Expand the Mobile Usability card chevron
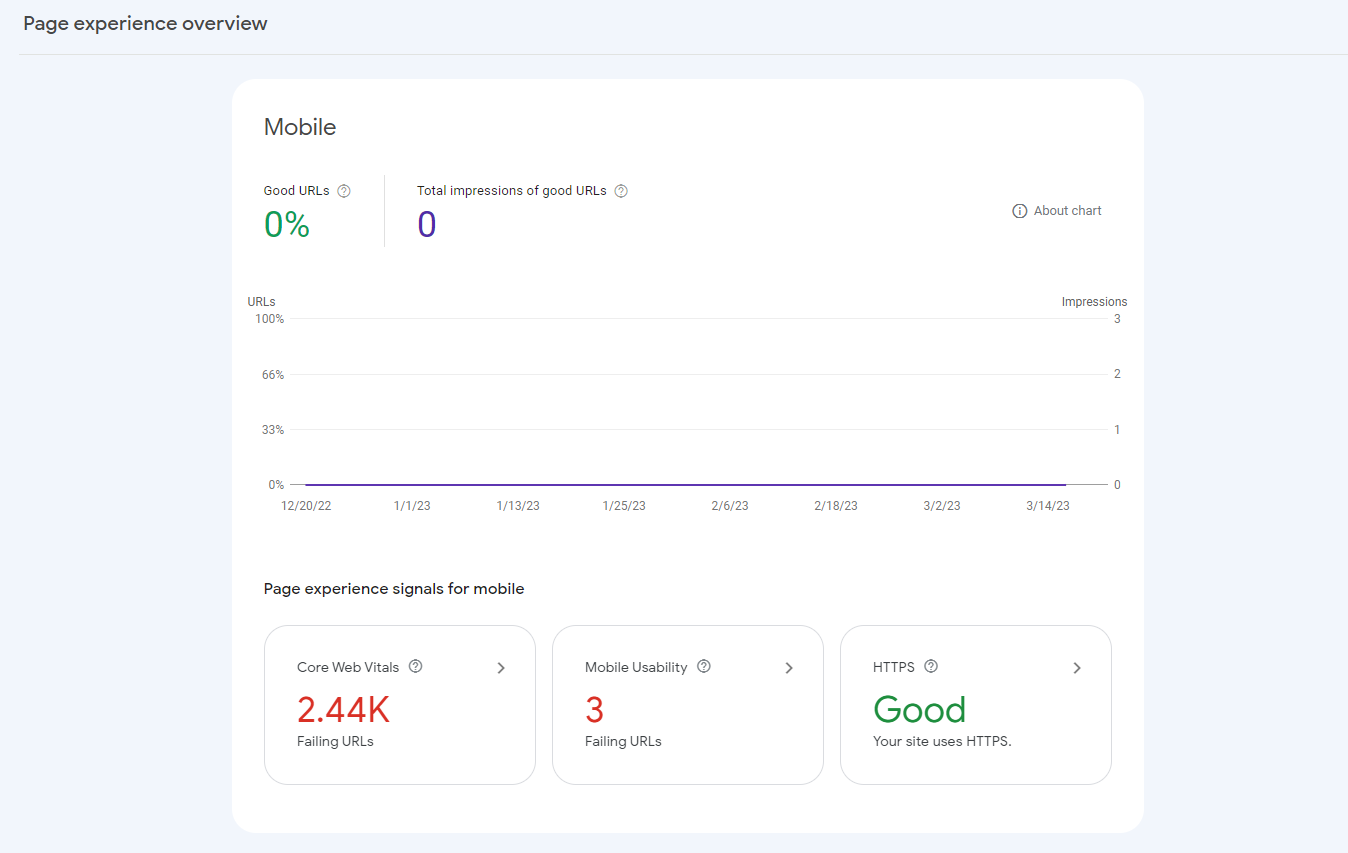1348x853 pixels. pos(789,667)
